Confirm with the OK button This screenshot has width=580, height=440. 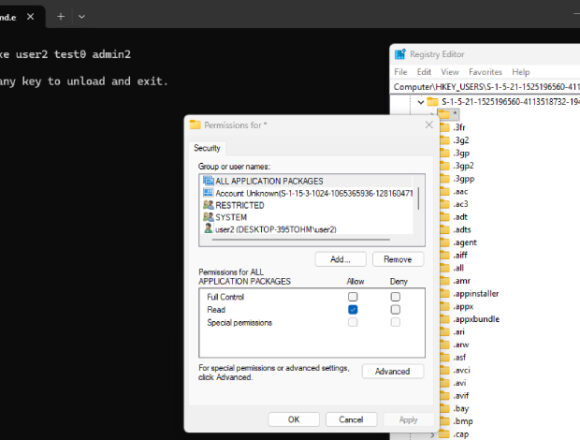coord(294,420)
